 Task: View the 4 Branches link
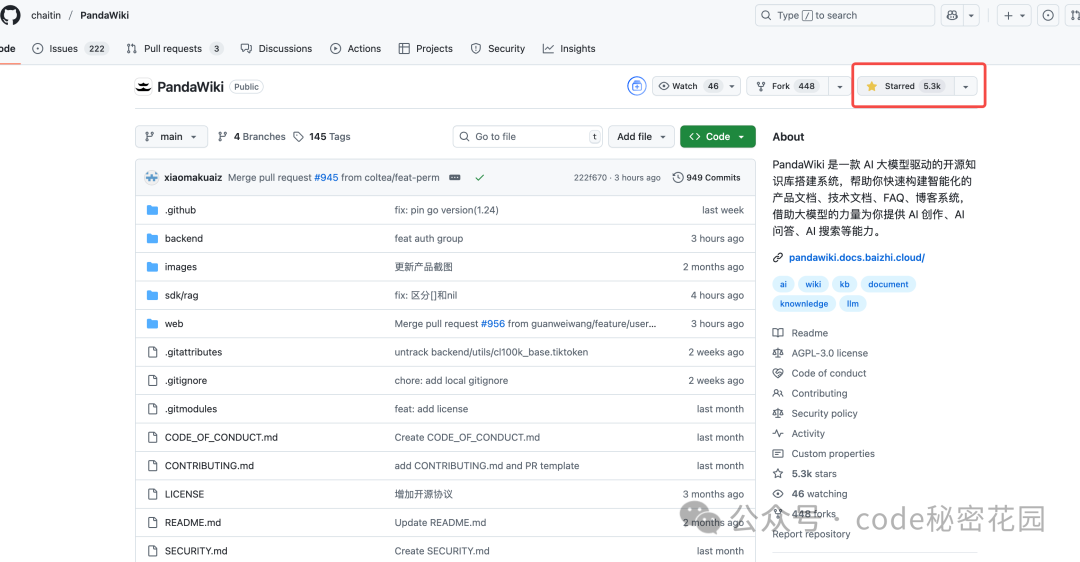point(251,136)
